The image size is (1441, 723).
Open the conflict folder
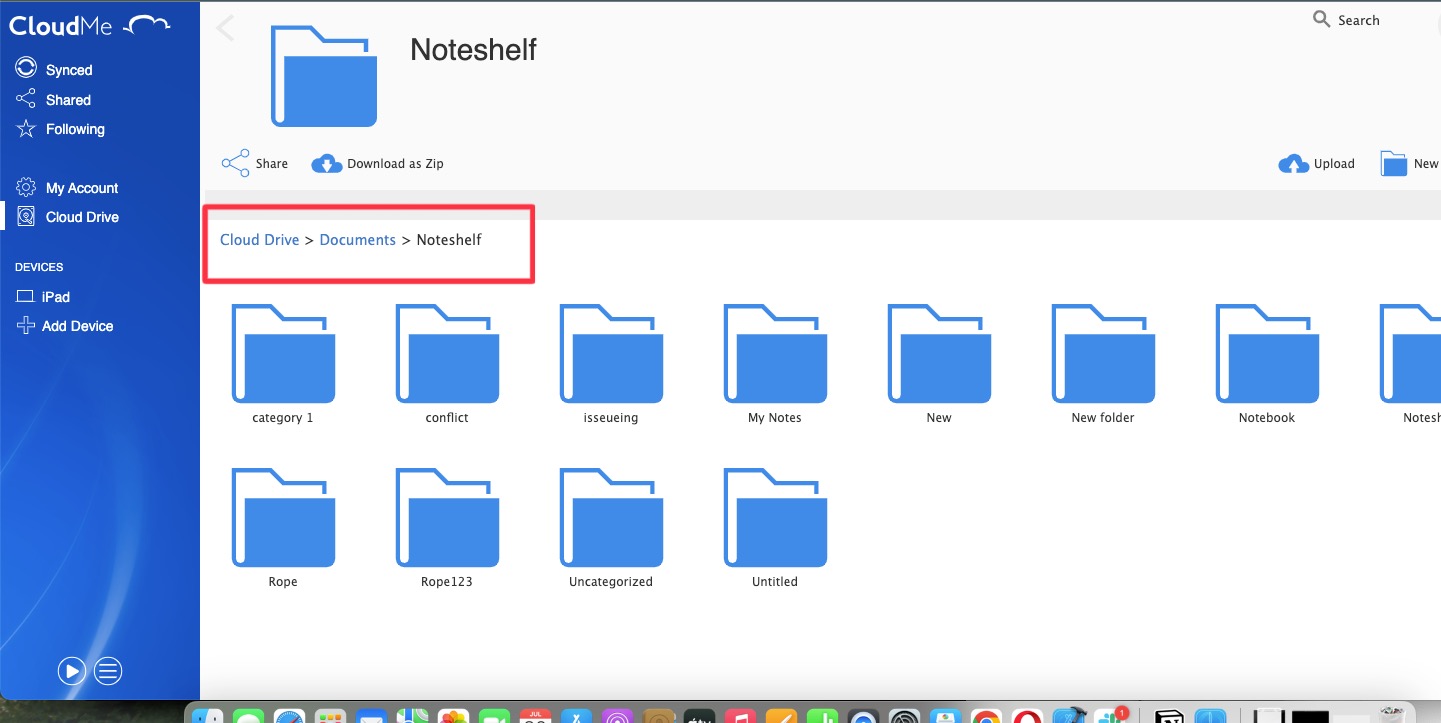click(447, 365)
